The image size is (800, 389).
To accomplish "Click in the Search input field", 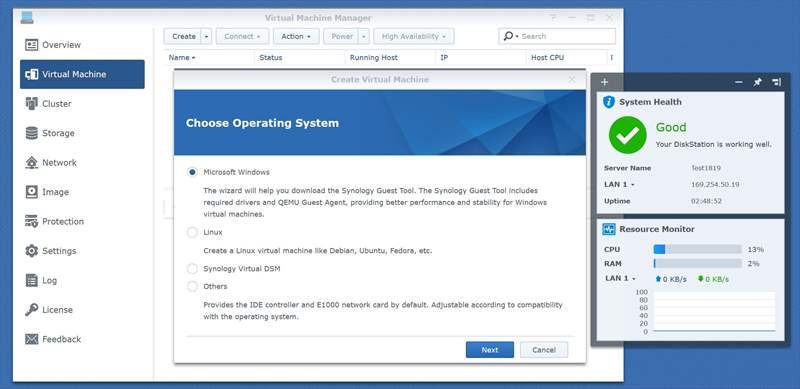I will click(566, 36).
